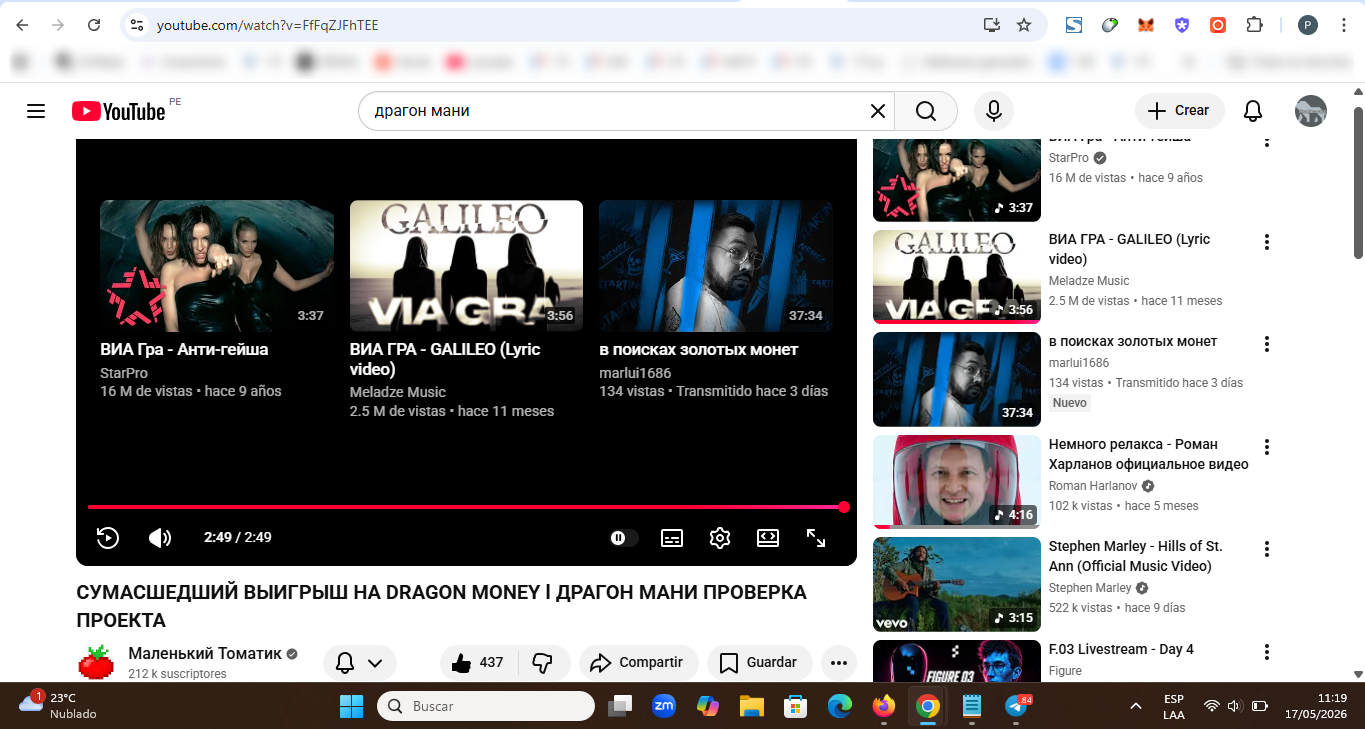The image size is (1365, 729).
Task: Clear the search box text
Action: click(x=877, y=111)
